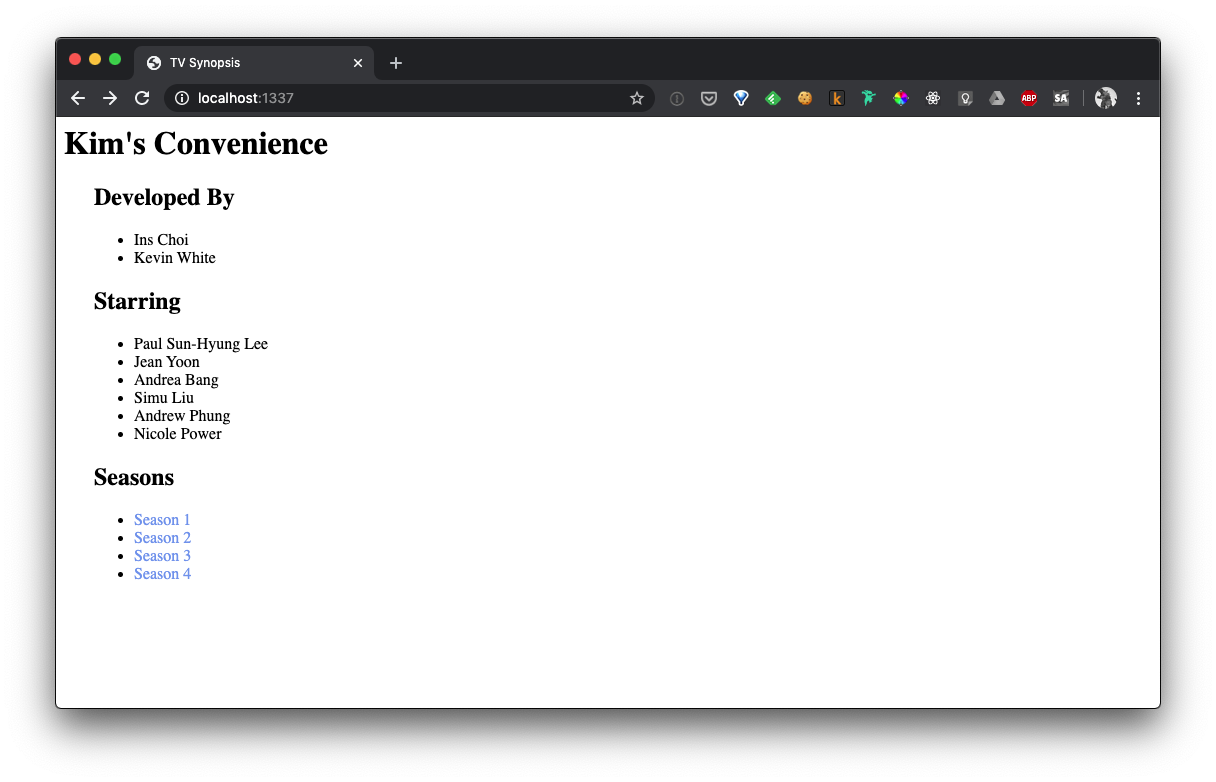
Task: Click the Kim's Convenience heading
Action: [196, 144]
